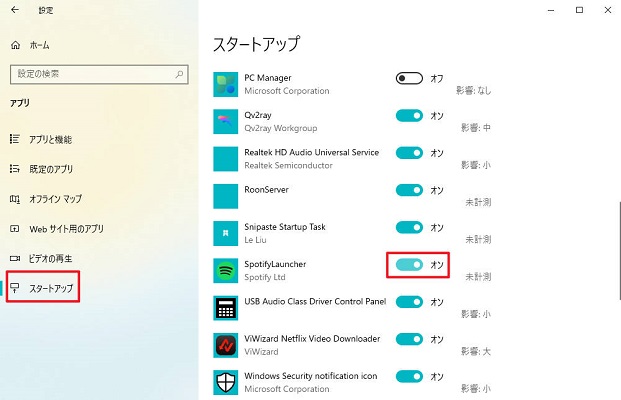Click the アプリ section header
This screenshot has height=400, width=621.
pyautogui.click(x=20, y=103)
